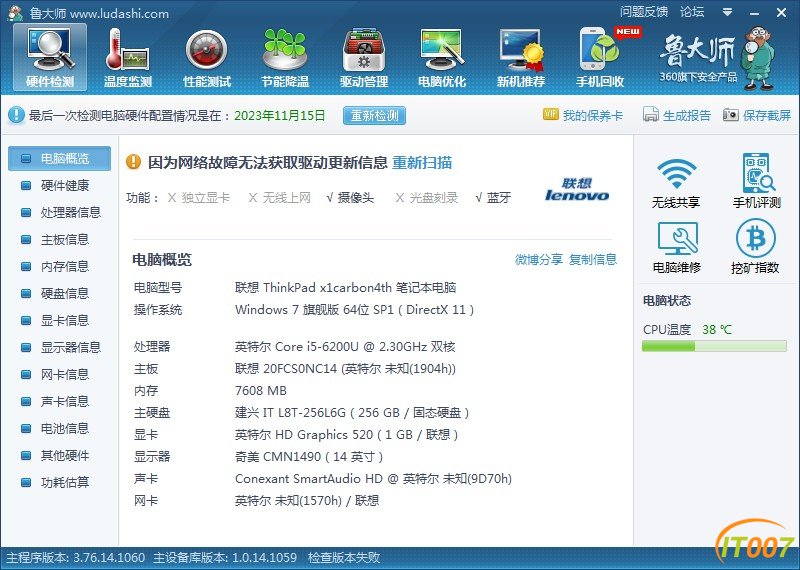Click the orange warning icon beside network error
This screenshot has width=800, height=570.
coord(133,162)
